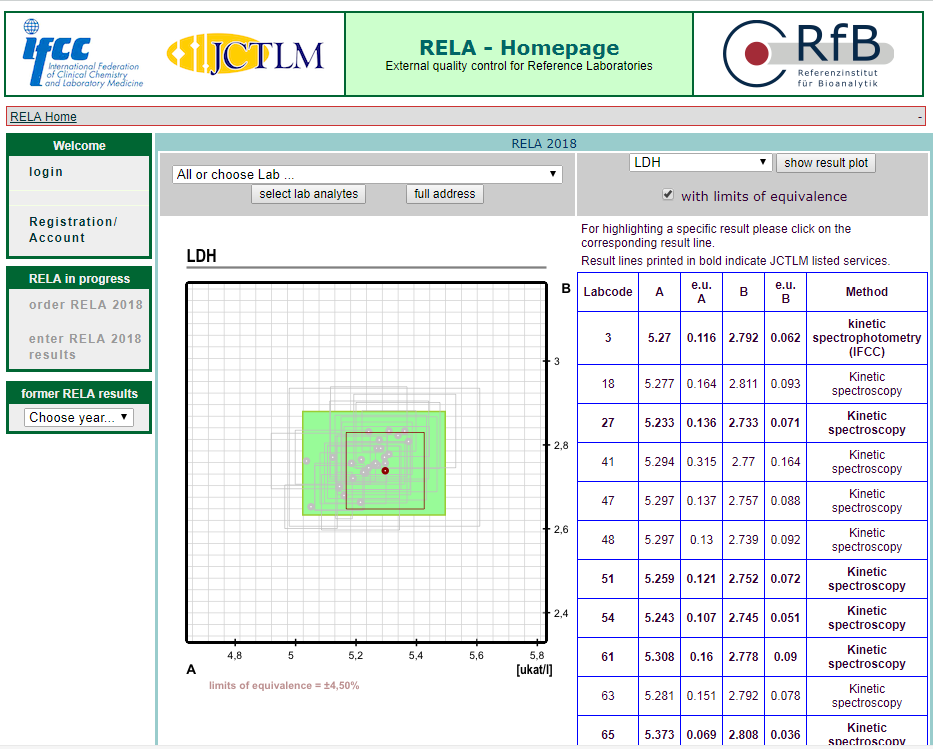
Task: Click the 'select lab analytes' button
Action: point(308,194)
